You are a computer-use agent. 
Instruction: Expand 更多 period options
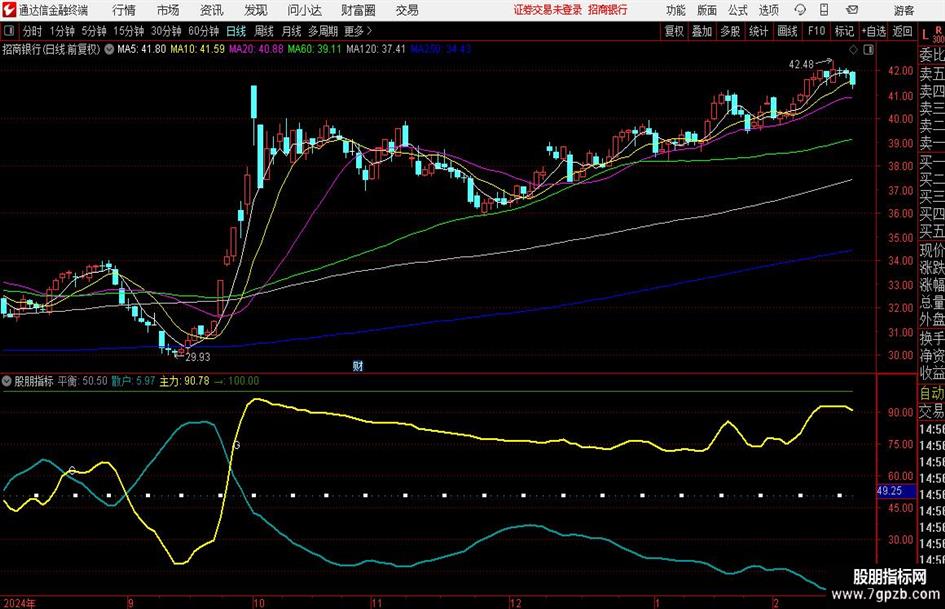pos(358,31)
